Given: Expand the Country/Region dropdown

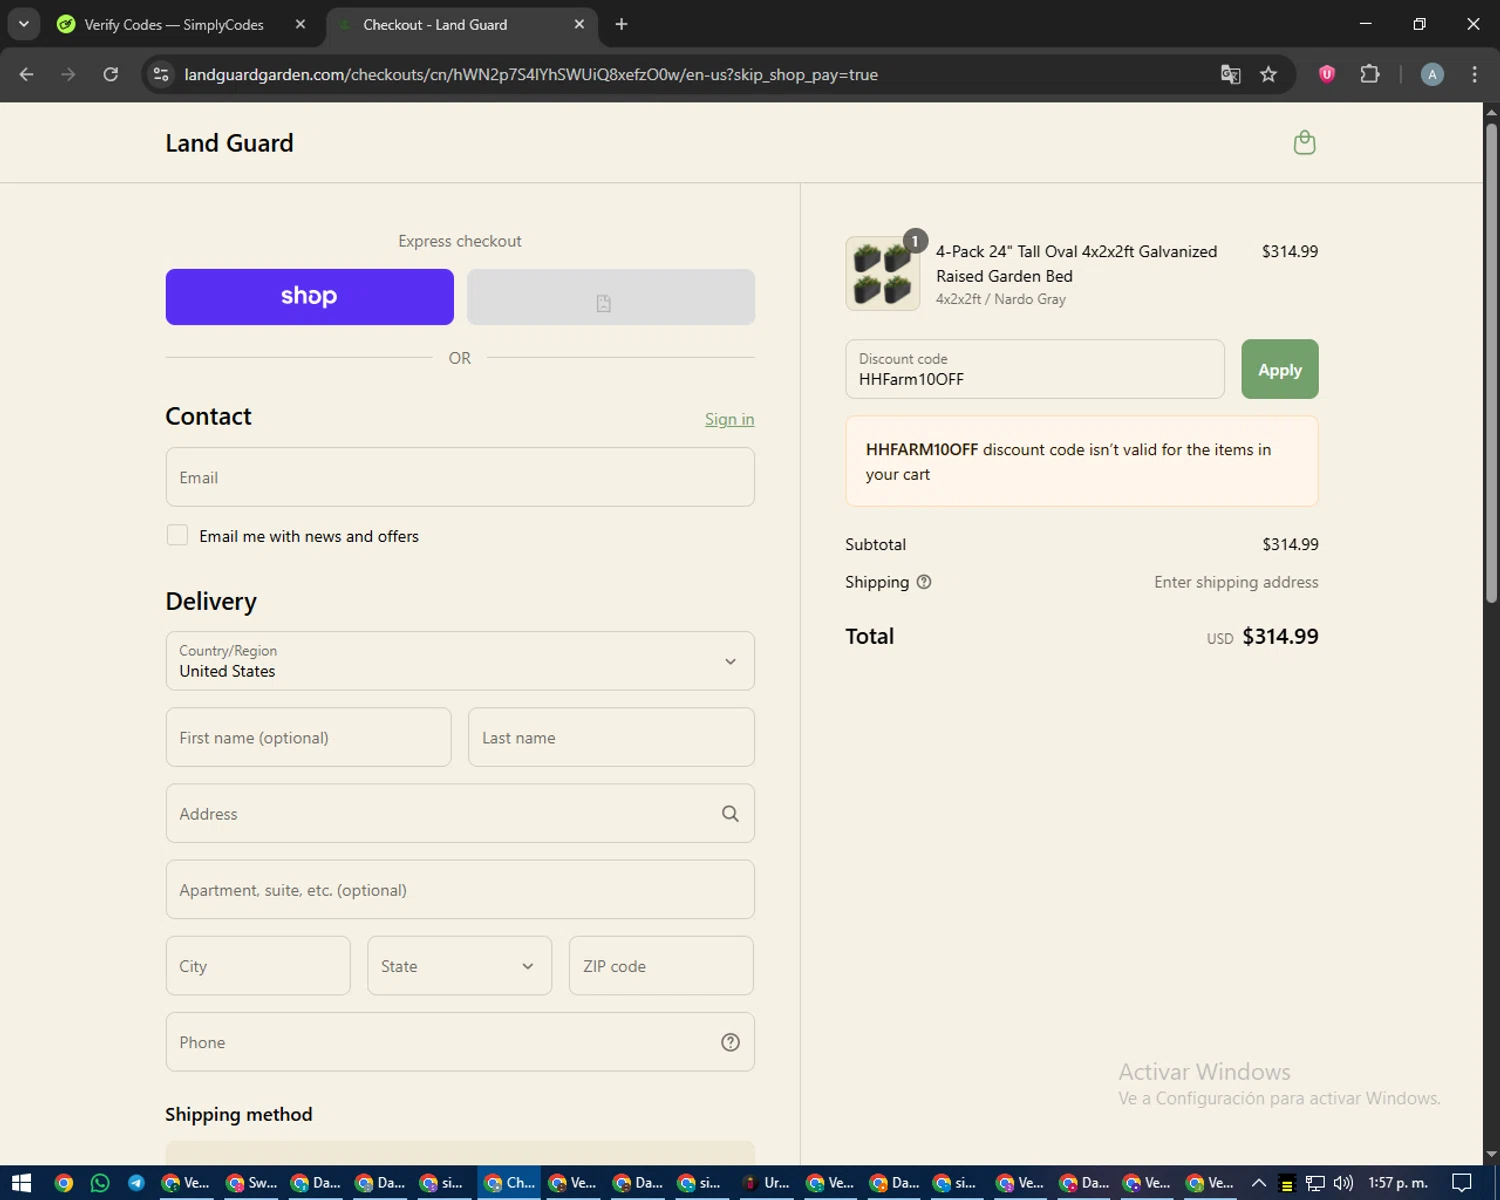Looking at the screenshot, I should click(x=460, y=661).
